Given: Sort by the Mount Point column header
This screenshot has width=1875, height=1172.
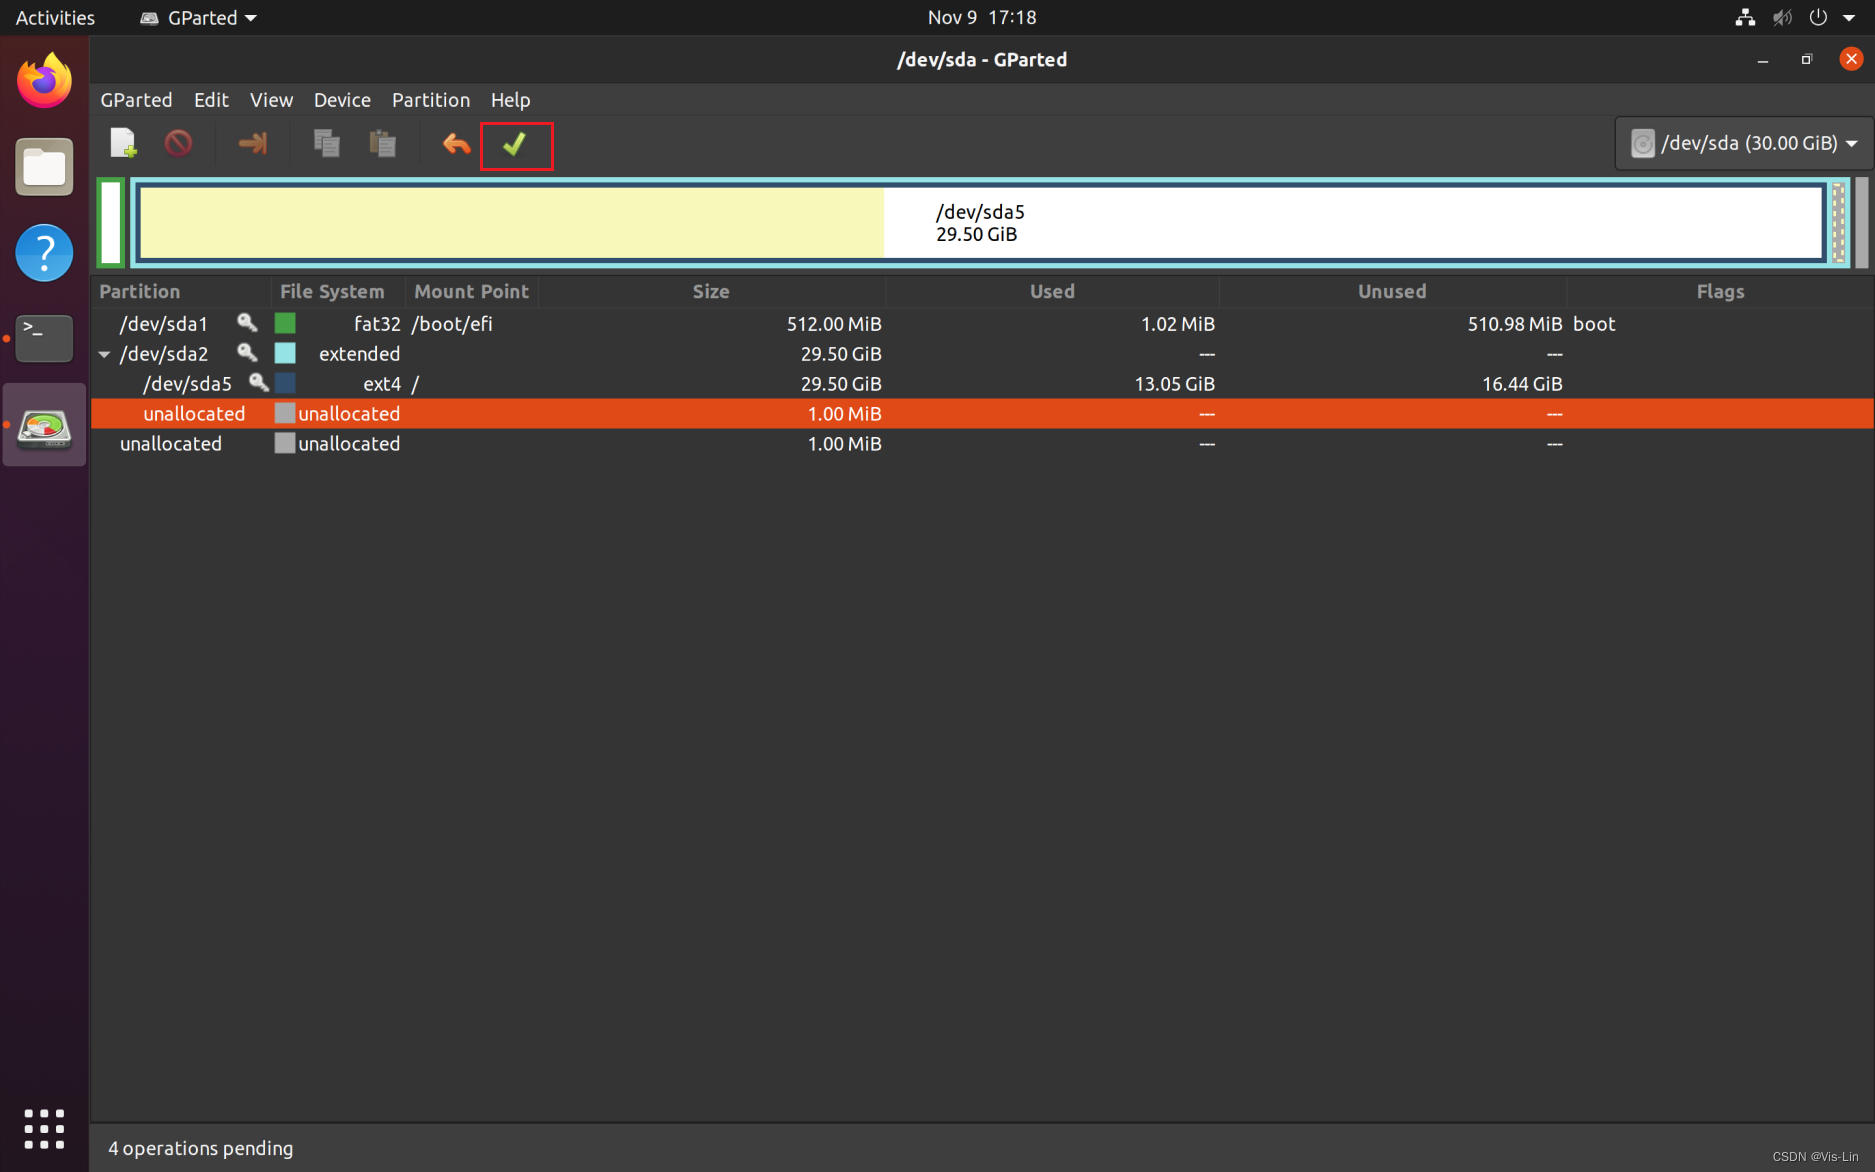Looking at the screenshot, I should pos(472,291).
